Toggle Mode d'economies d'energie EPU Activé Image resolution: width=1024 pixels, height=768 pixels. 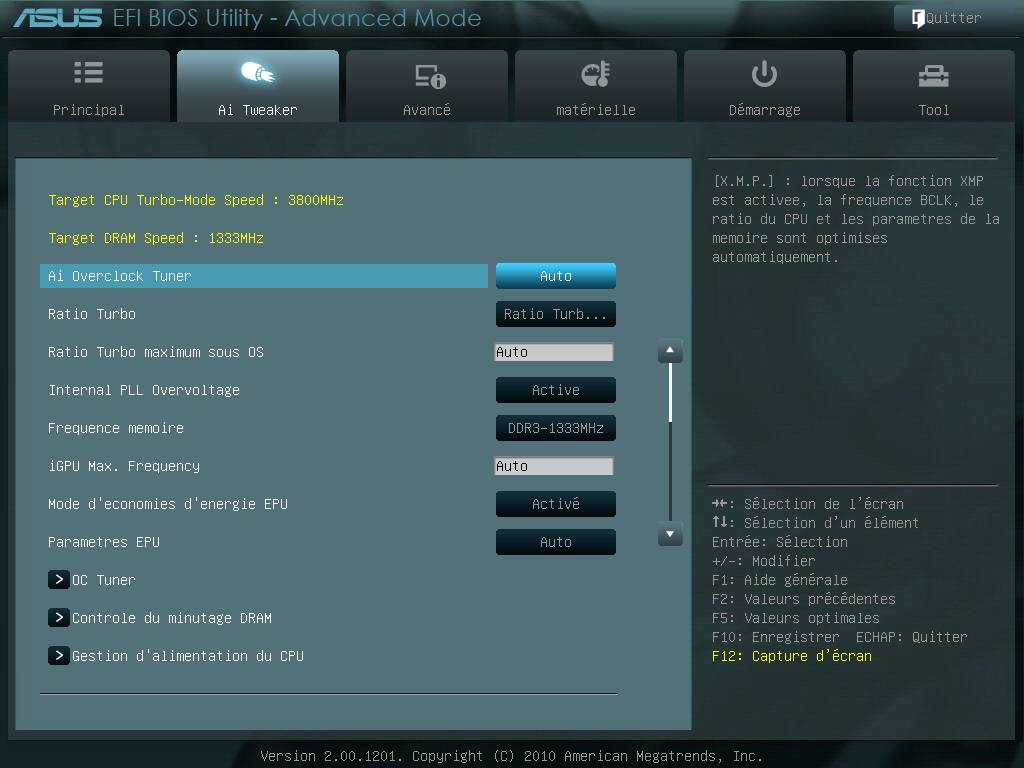pyautogui.click(x=555, y=504)
